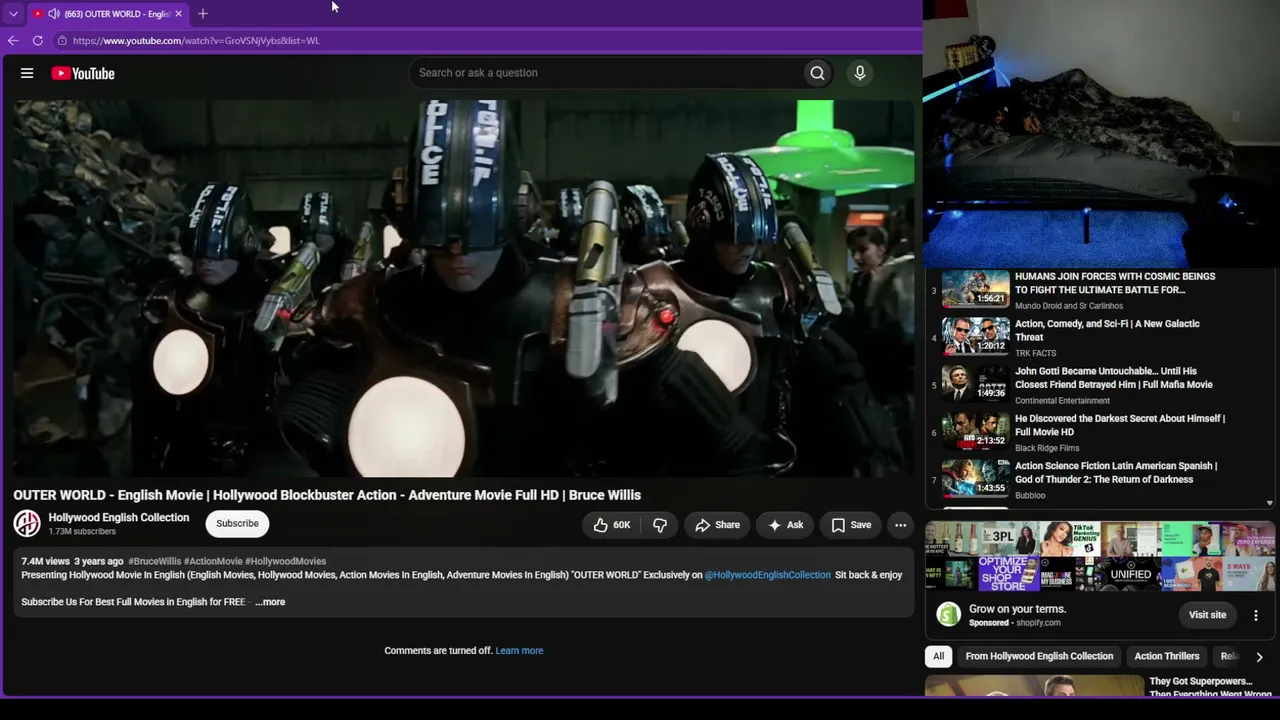Open title "He Discovered the Darkest Secret"

coord(1120,425)
